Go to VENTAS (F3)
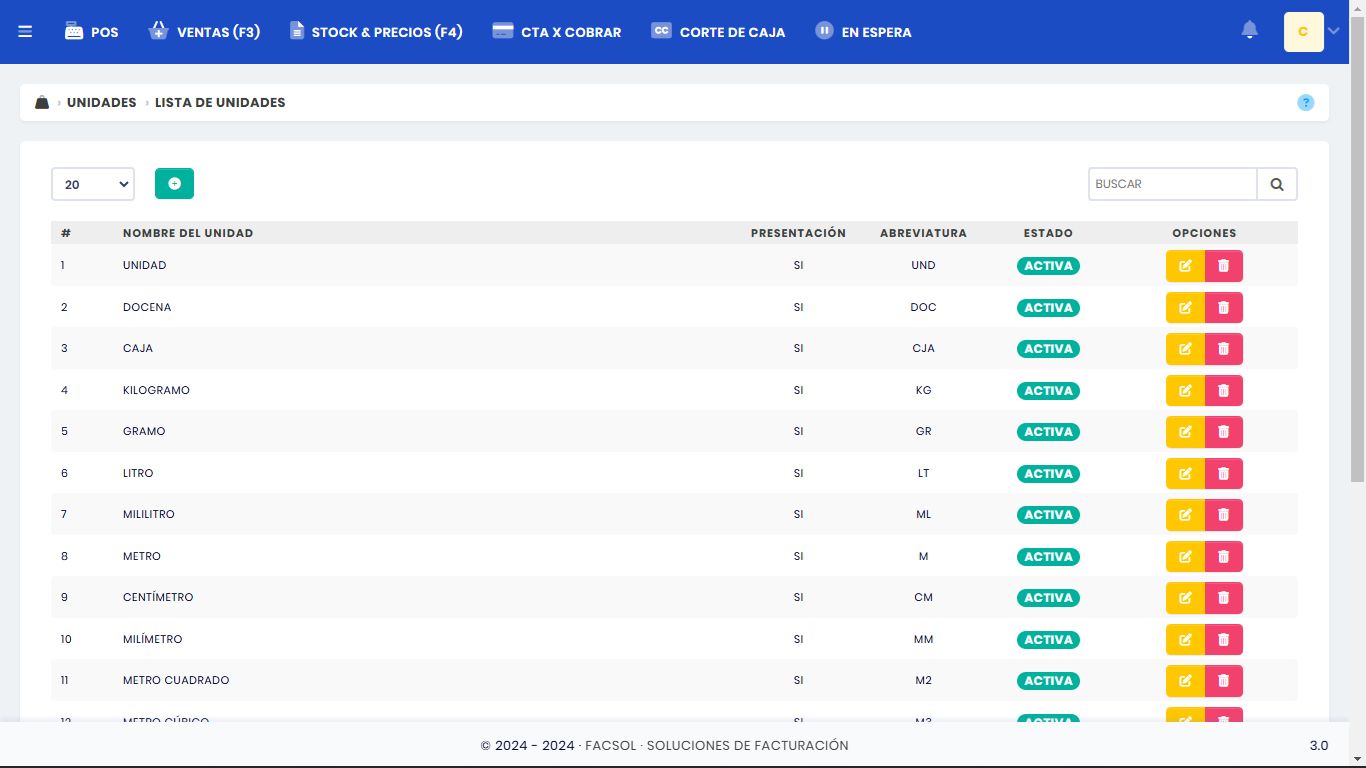Screen dimensions: 1366x768 pos(204,32)
